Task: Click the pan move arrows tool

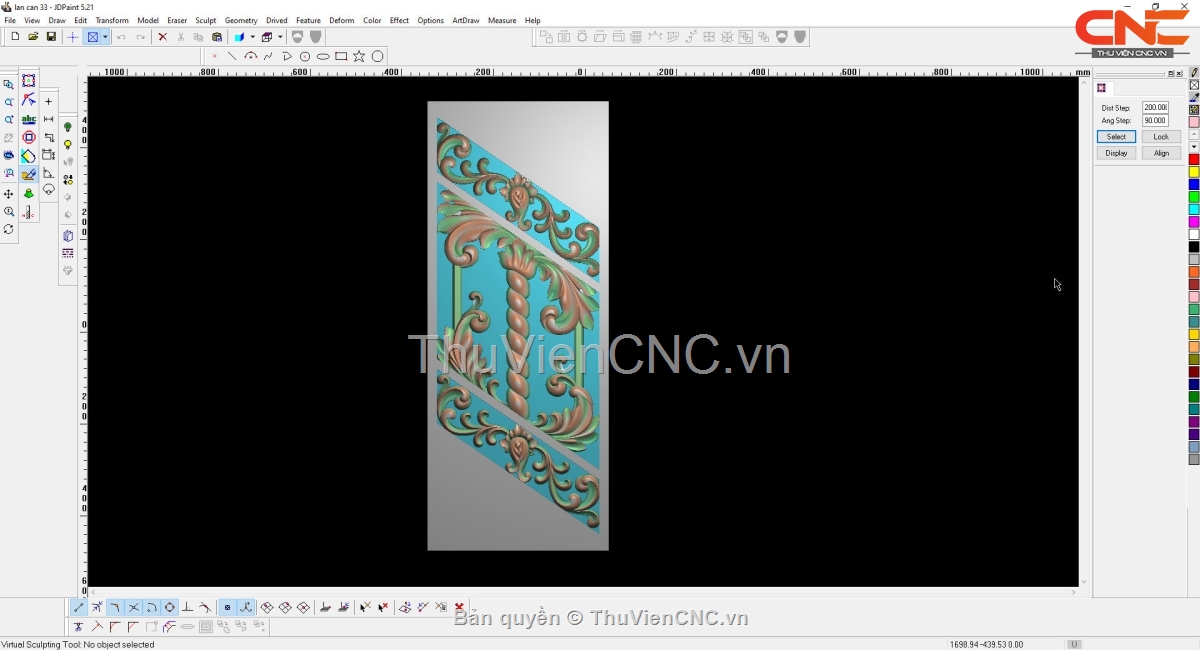Action: (9, 194)
